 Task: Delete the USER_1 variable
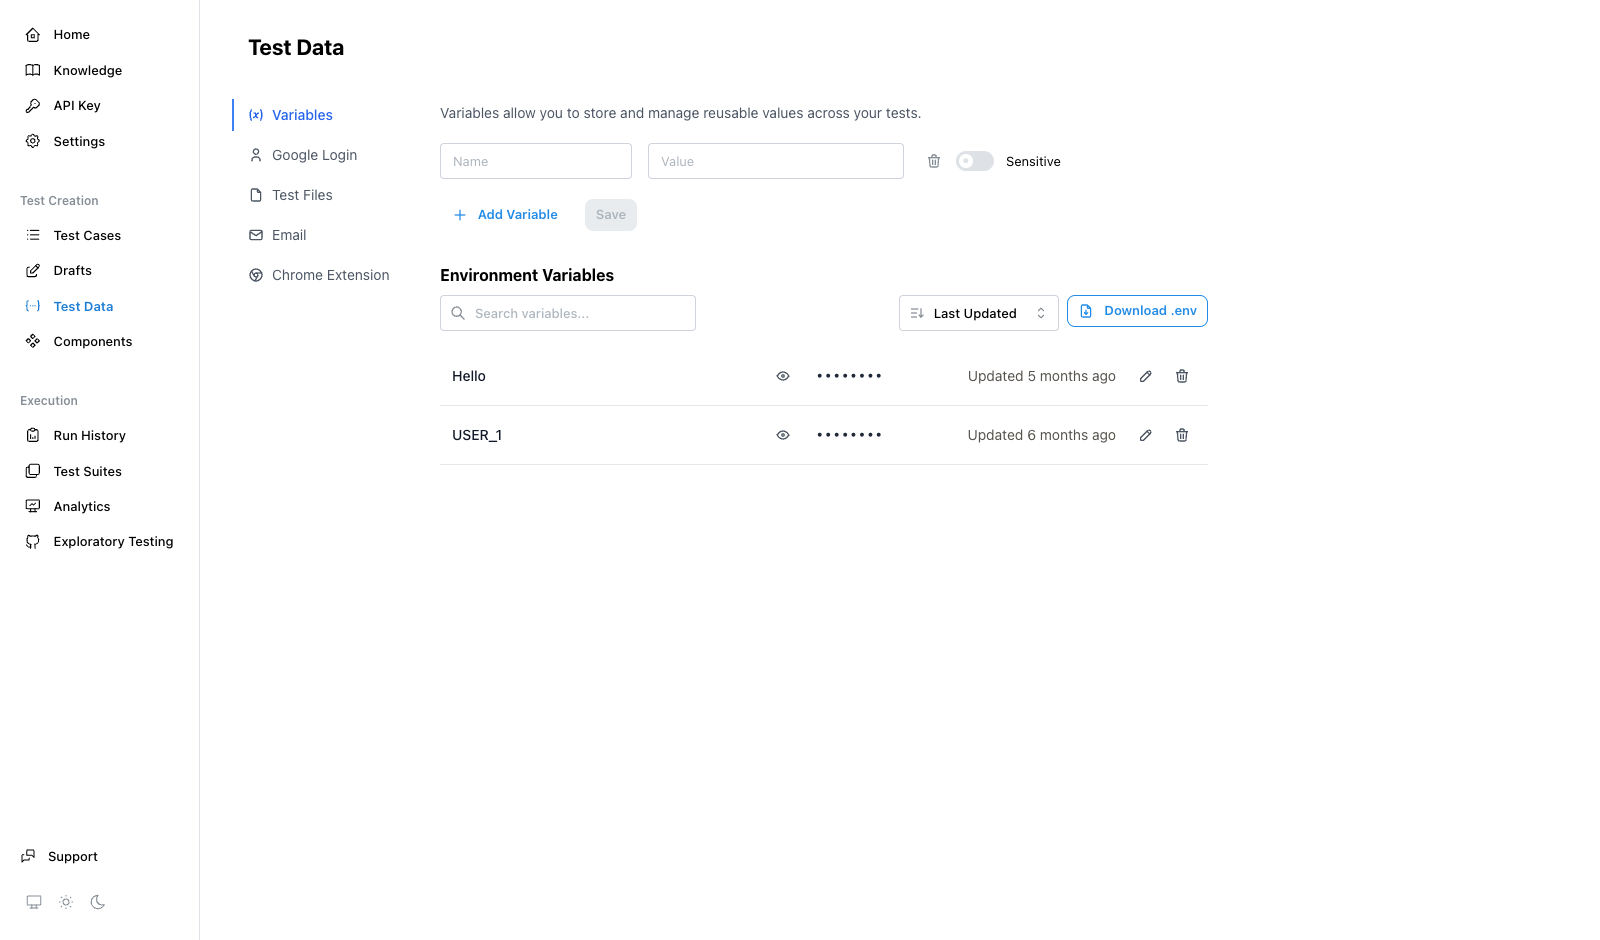point(1181,435)
